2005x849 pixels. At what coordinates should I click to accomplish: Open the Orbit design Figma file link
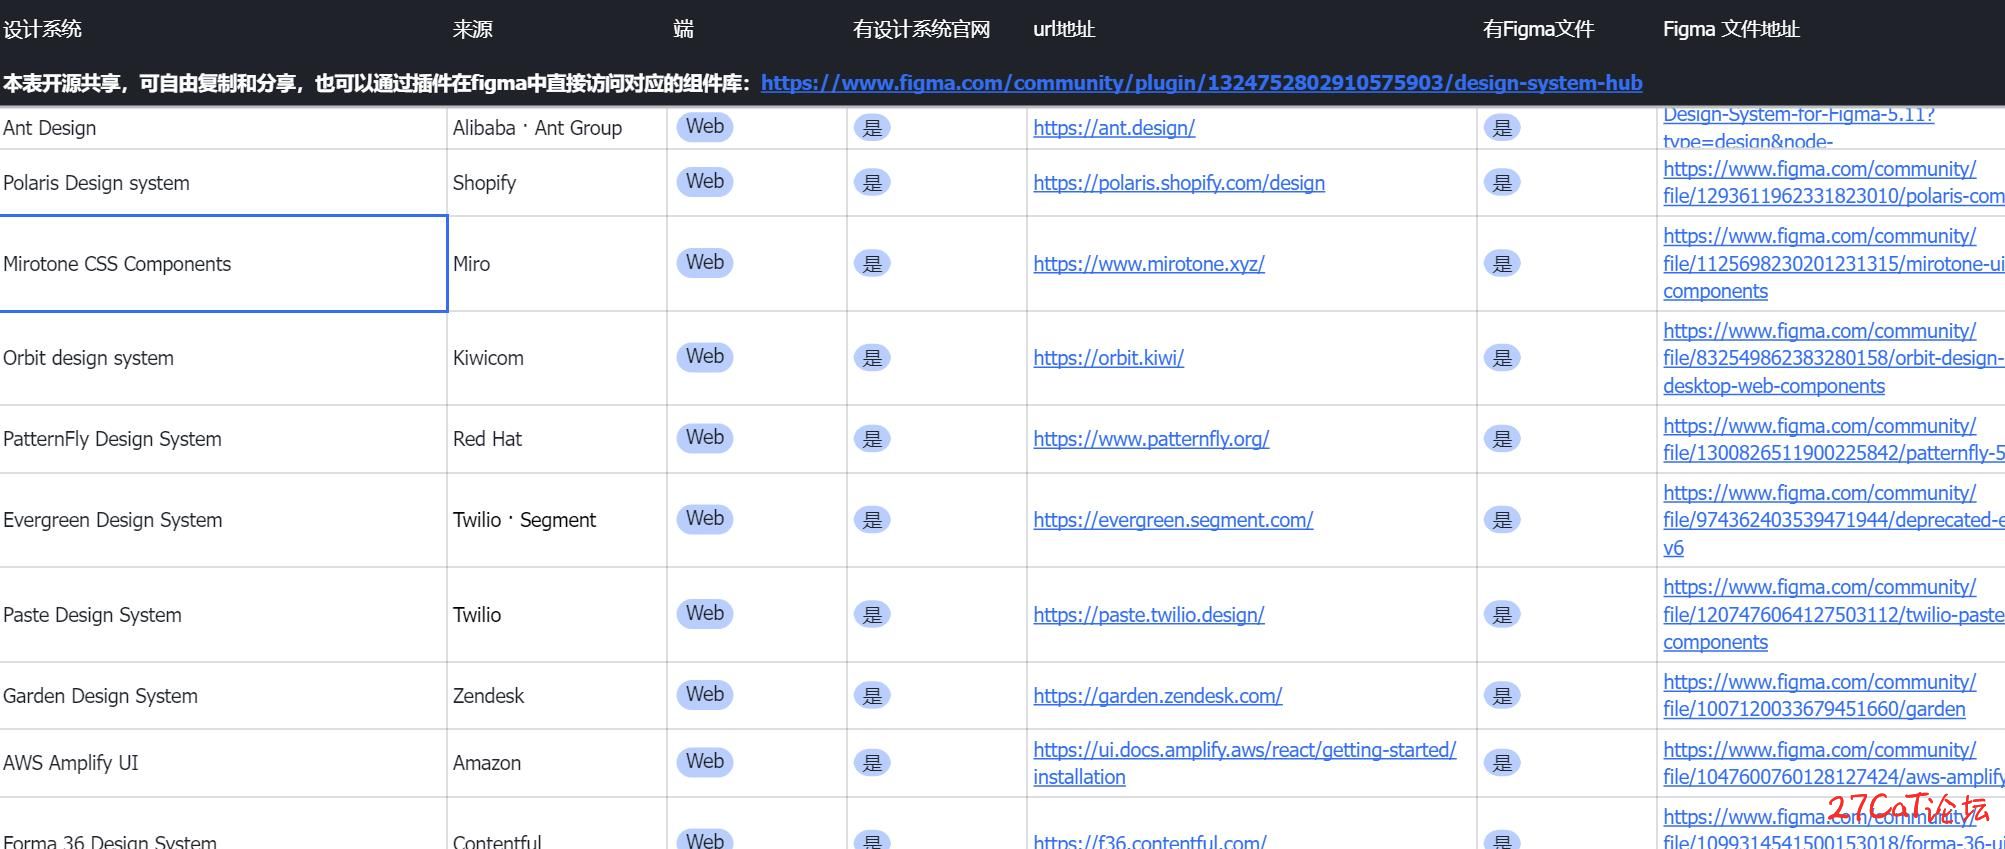click(1833, 358)
